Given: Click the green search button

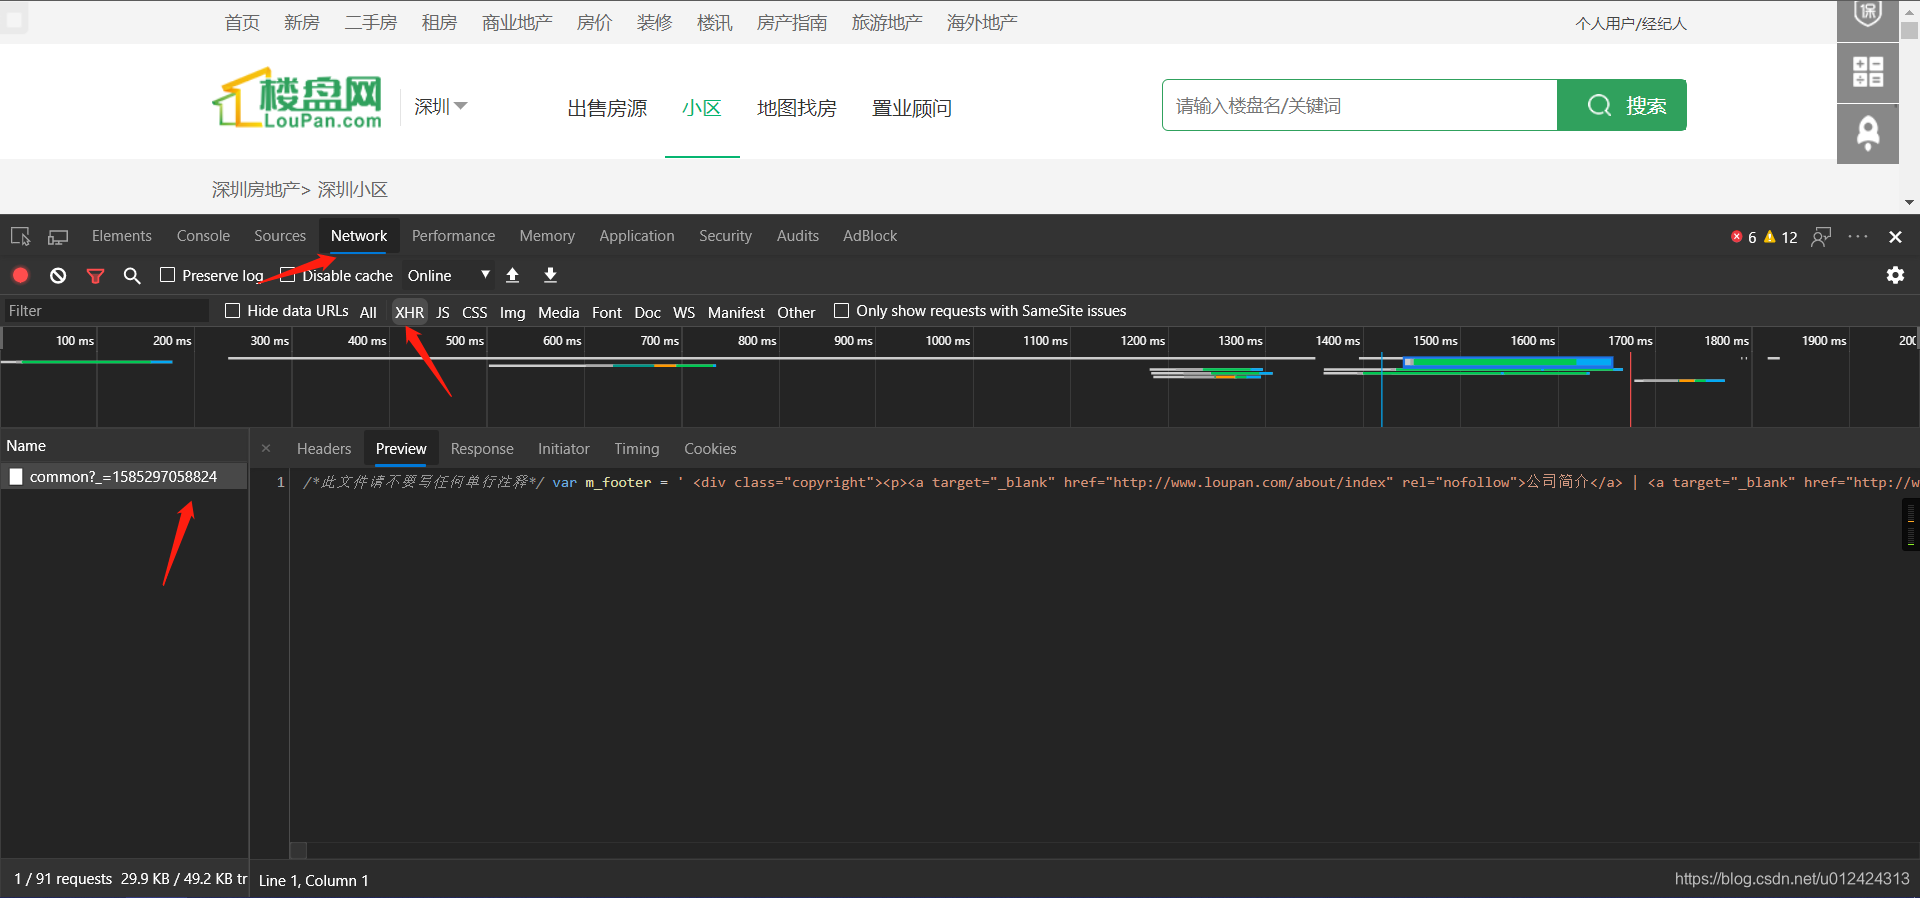Looking at the screenshot, I should 1622,105.
